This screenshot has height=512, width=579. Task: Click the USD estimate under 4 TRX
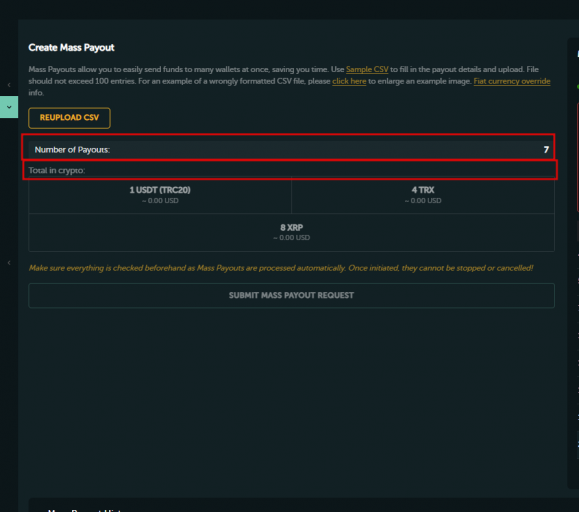[423, 200]
